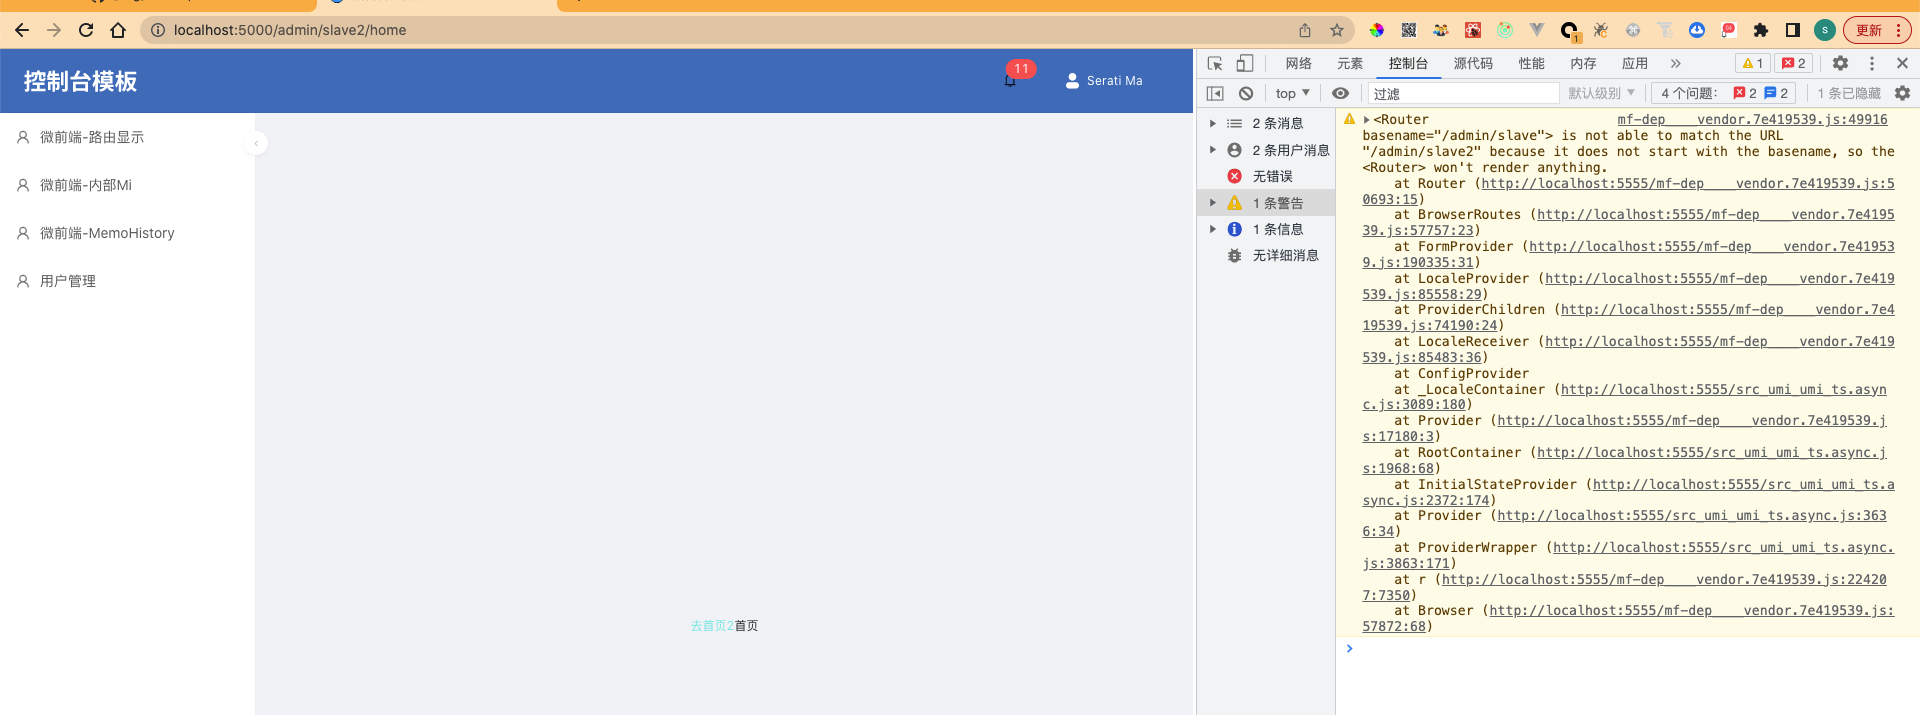Switch to 性能 DevTools tab
This screenshot has width=1920, height=715.
click(1532, 63)
